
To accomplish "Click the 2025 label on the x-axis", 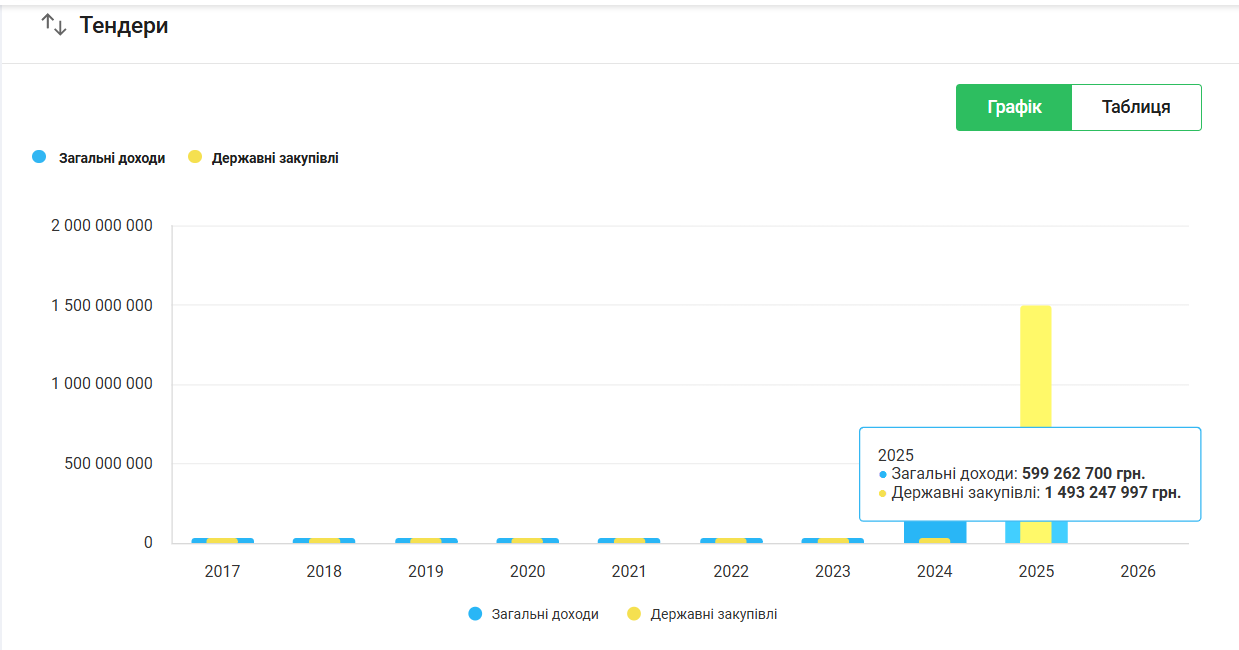I will click(1036, 572).
